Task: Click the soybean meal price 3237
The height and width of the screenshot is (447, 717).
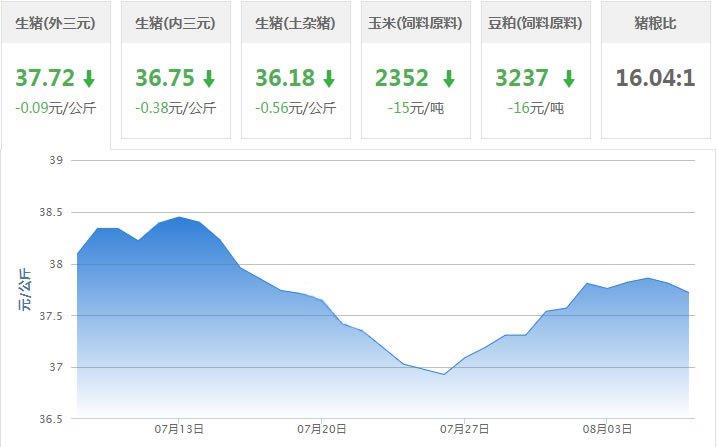Action: (x=522, y=78)
